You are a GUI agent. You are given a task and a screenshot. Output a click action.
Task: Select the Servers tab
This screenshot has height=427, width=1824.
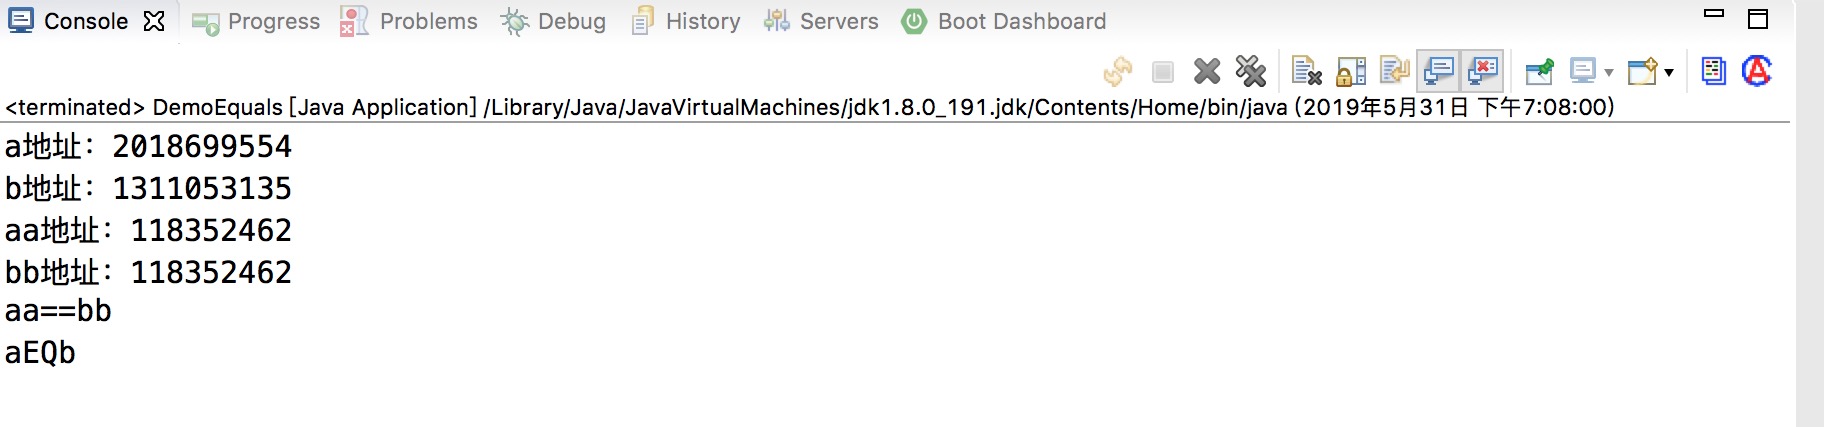click(838, 21)
